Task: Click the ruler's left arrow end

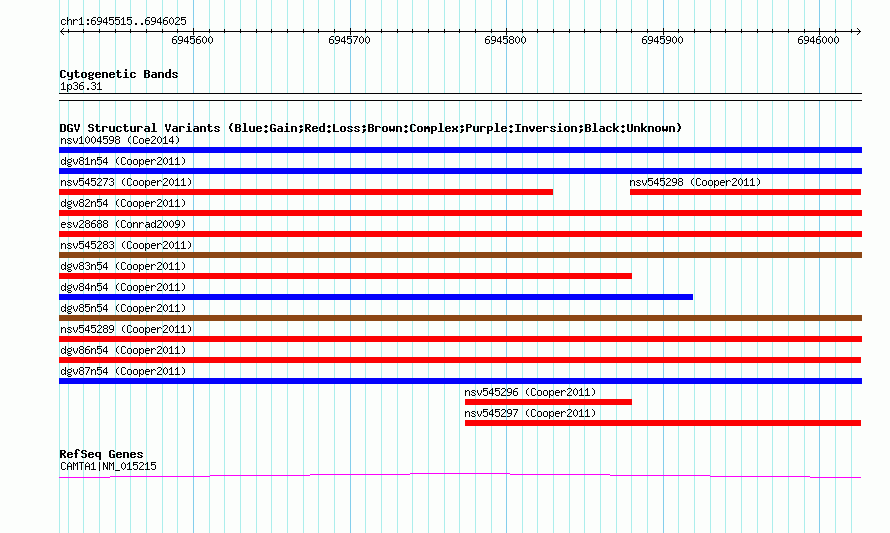Action: click(62, 31)
